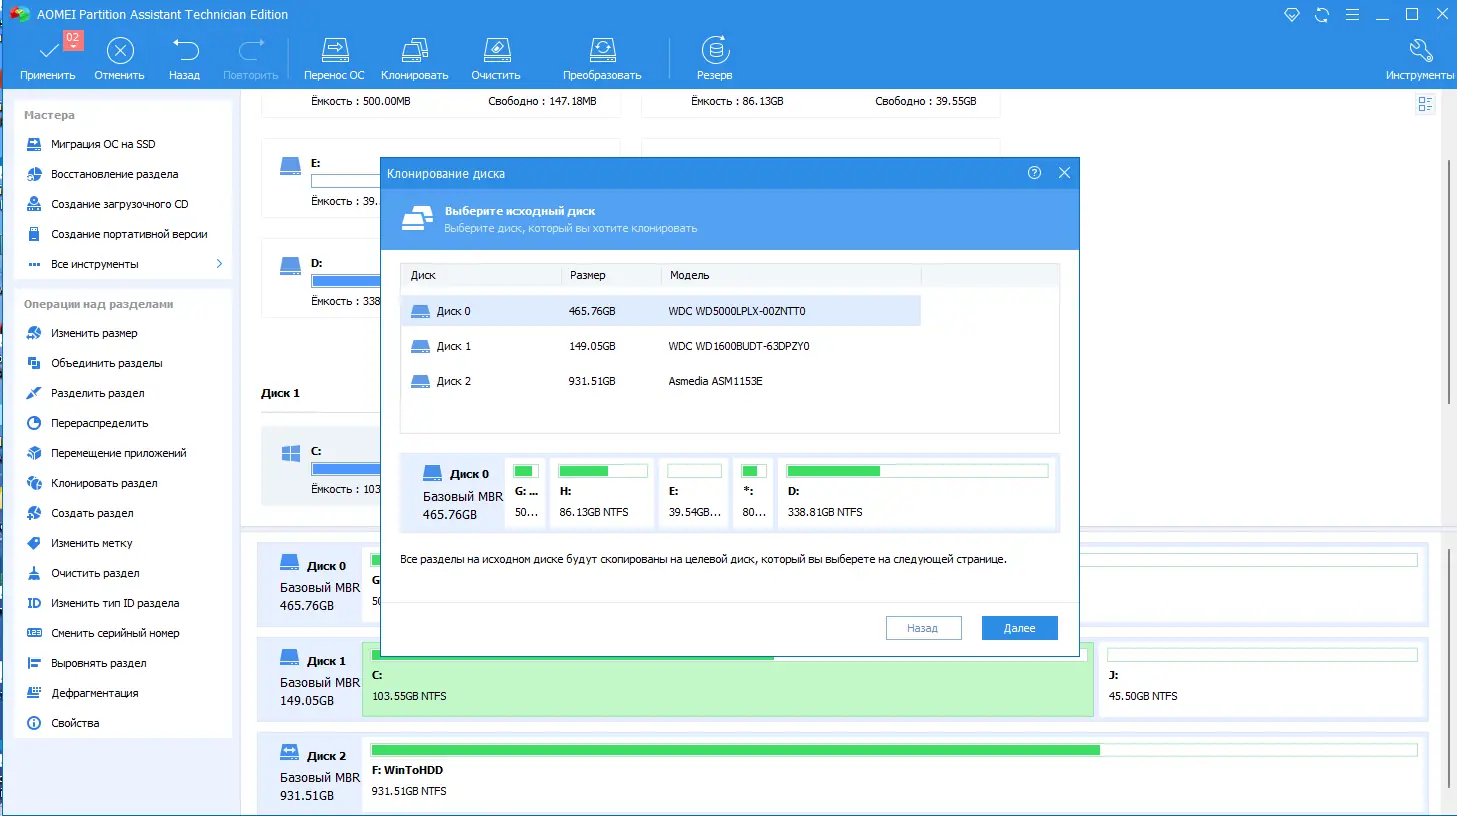This screenshot has height=816, width=1457.
Task: Select Клонировать раздел operation
Action: click(x=104, y=483)
